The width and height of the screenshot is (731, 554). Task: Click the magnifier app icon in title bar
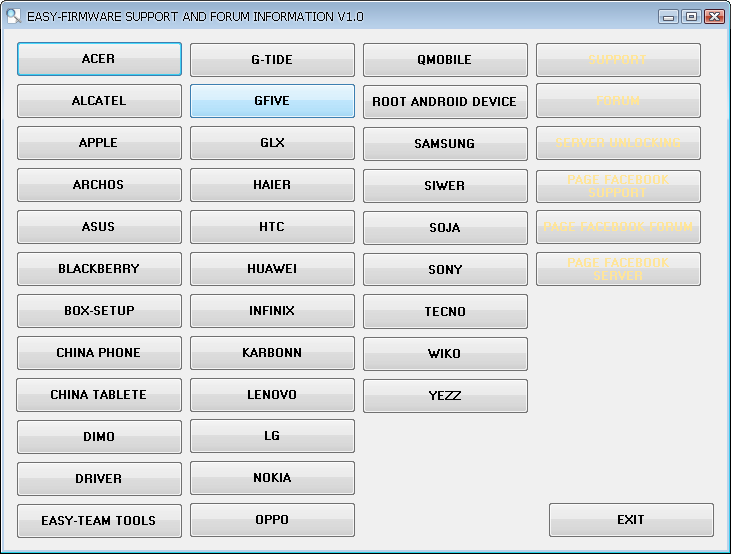tap(14, 16)
